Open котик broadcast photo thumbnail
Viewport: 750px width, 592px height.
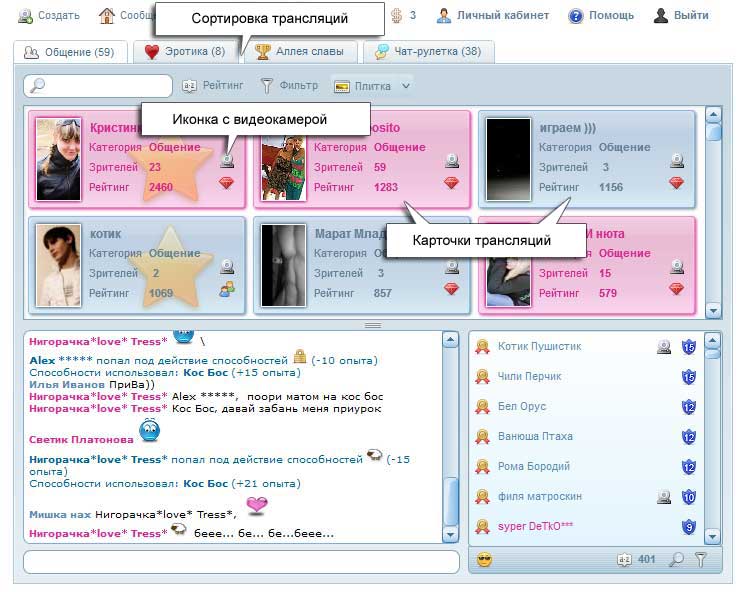pyautogui.click(x=58, y=265)
